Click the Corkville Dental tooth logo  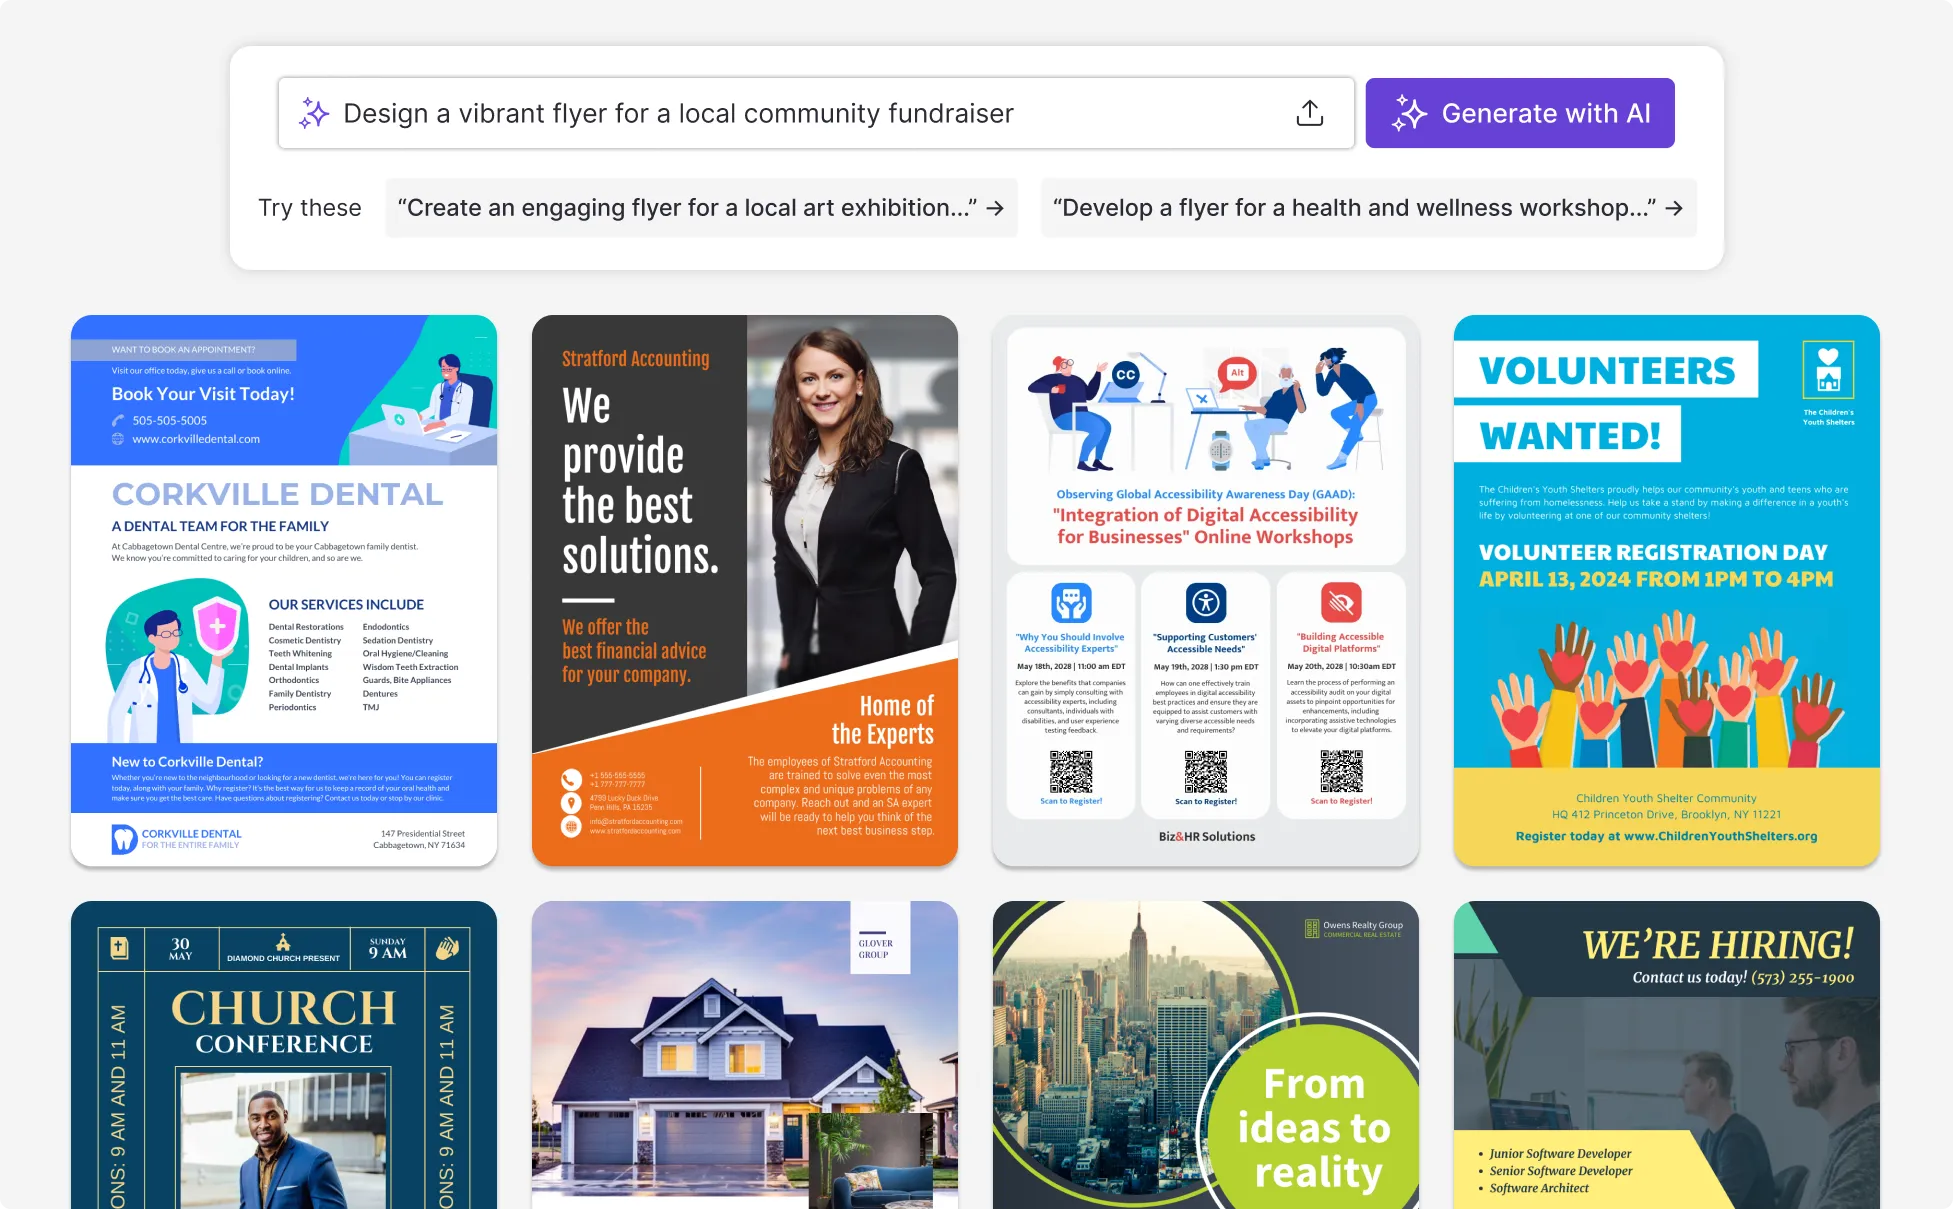[x=123, y=838]
